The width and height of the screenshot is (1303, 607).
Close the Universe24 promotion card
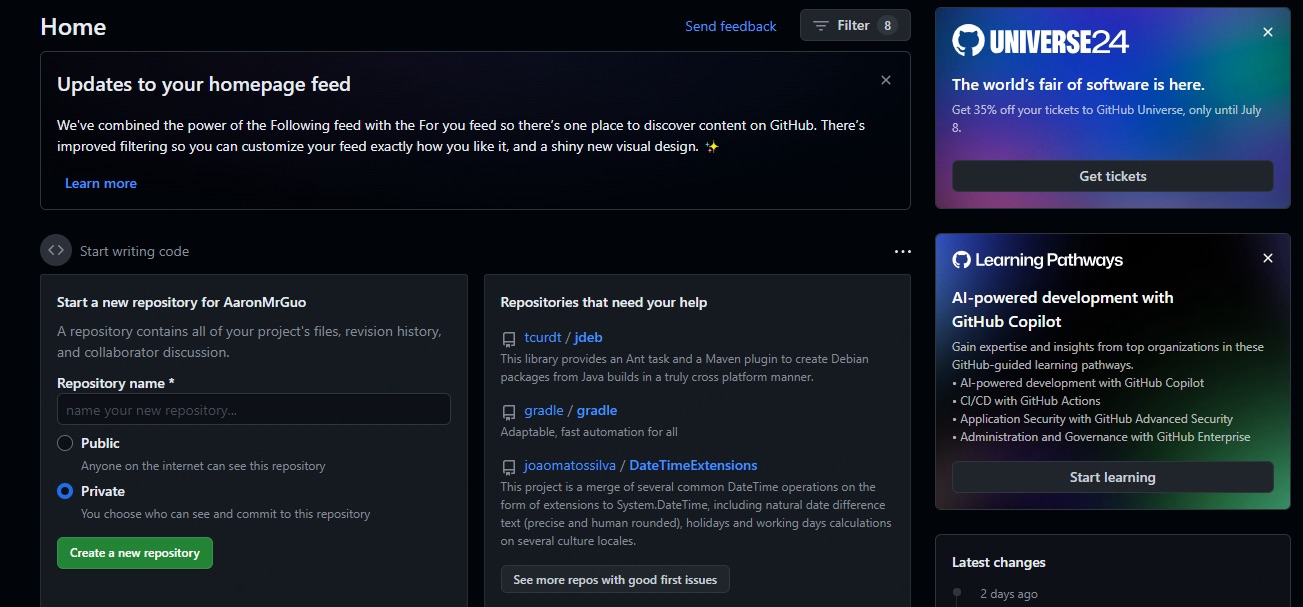coord(1268,32)
